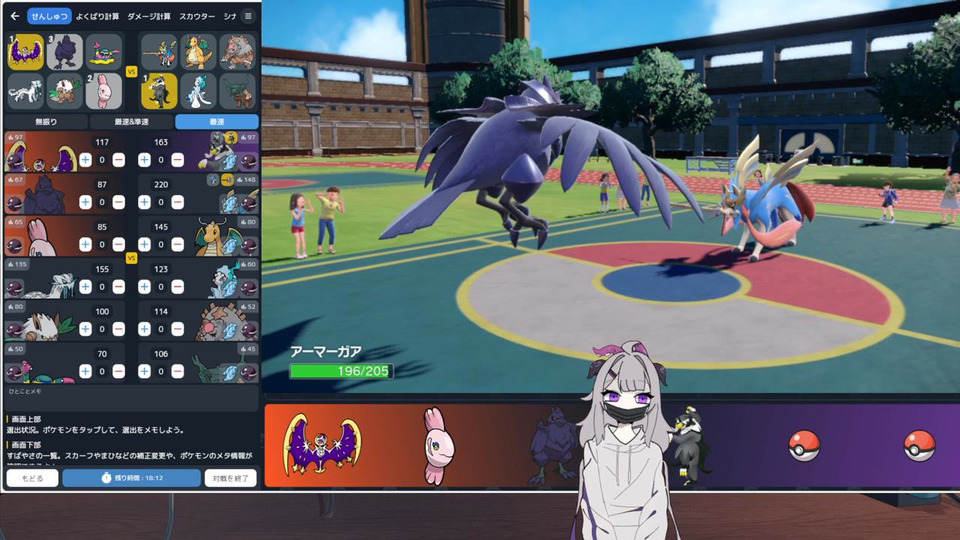960x540 pixels.
Task: Increase rank for Dragonite speed 145 row
Action: tap(144, 244)
